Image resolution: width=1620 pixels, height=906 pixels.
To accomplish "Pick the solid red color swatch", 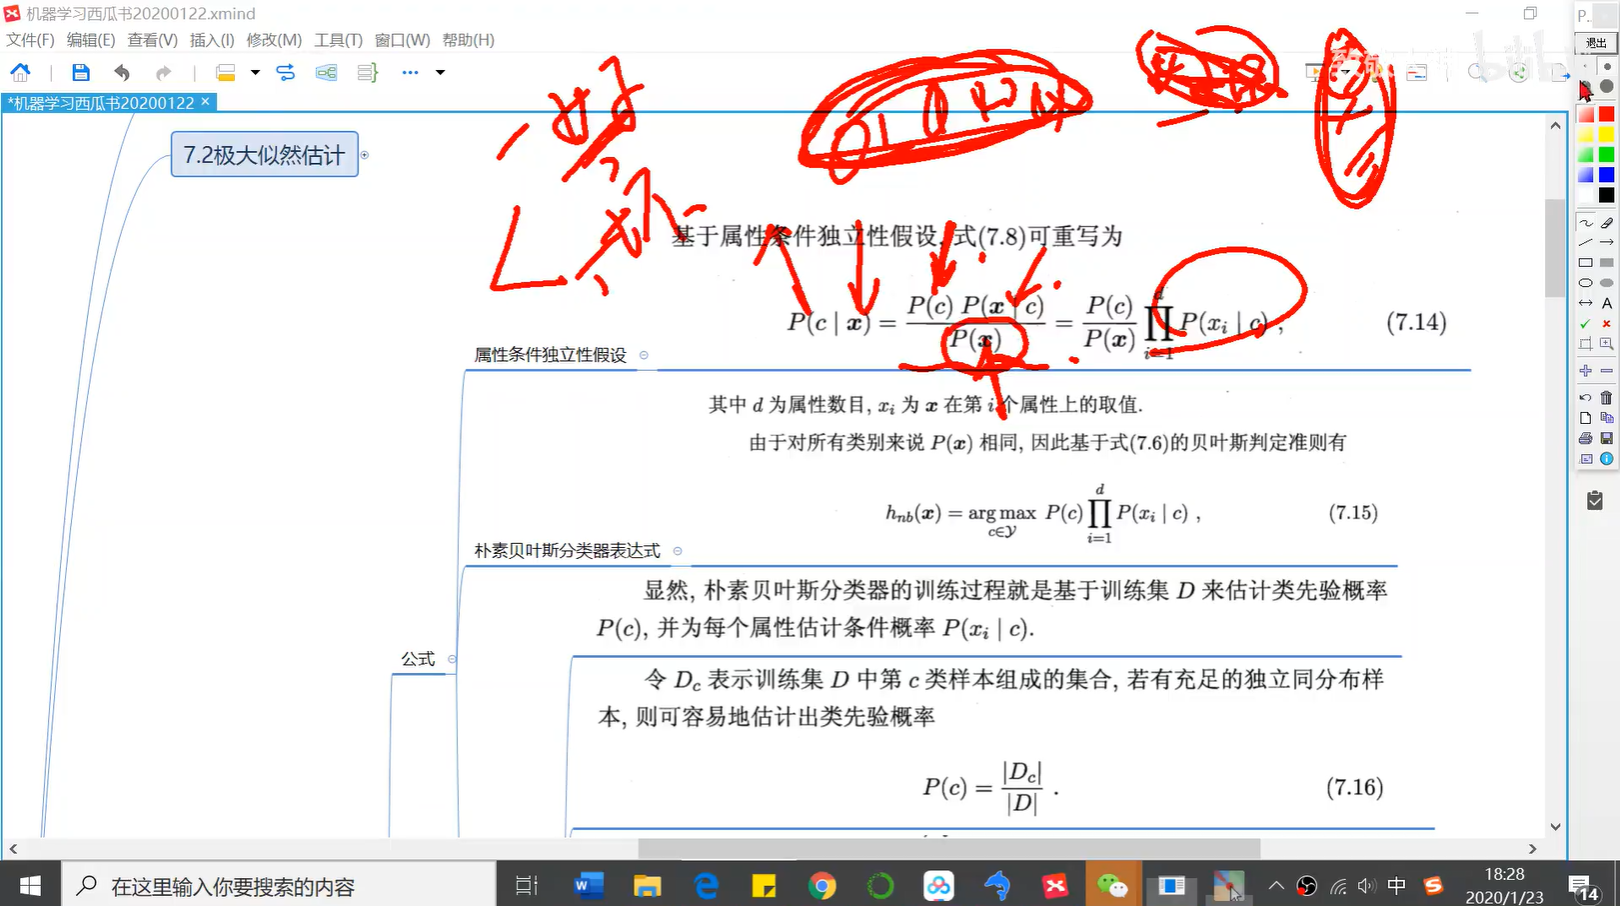I will (x=1607, y=114).
